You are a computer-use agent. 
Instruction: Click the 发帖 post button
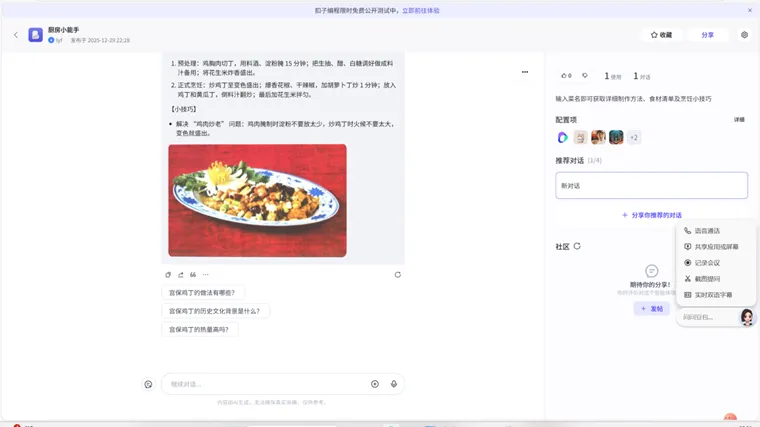[651, 309]
